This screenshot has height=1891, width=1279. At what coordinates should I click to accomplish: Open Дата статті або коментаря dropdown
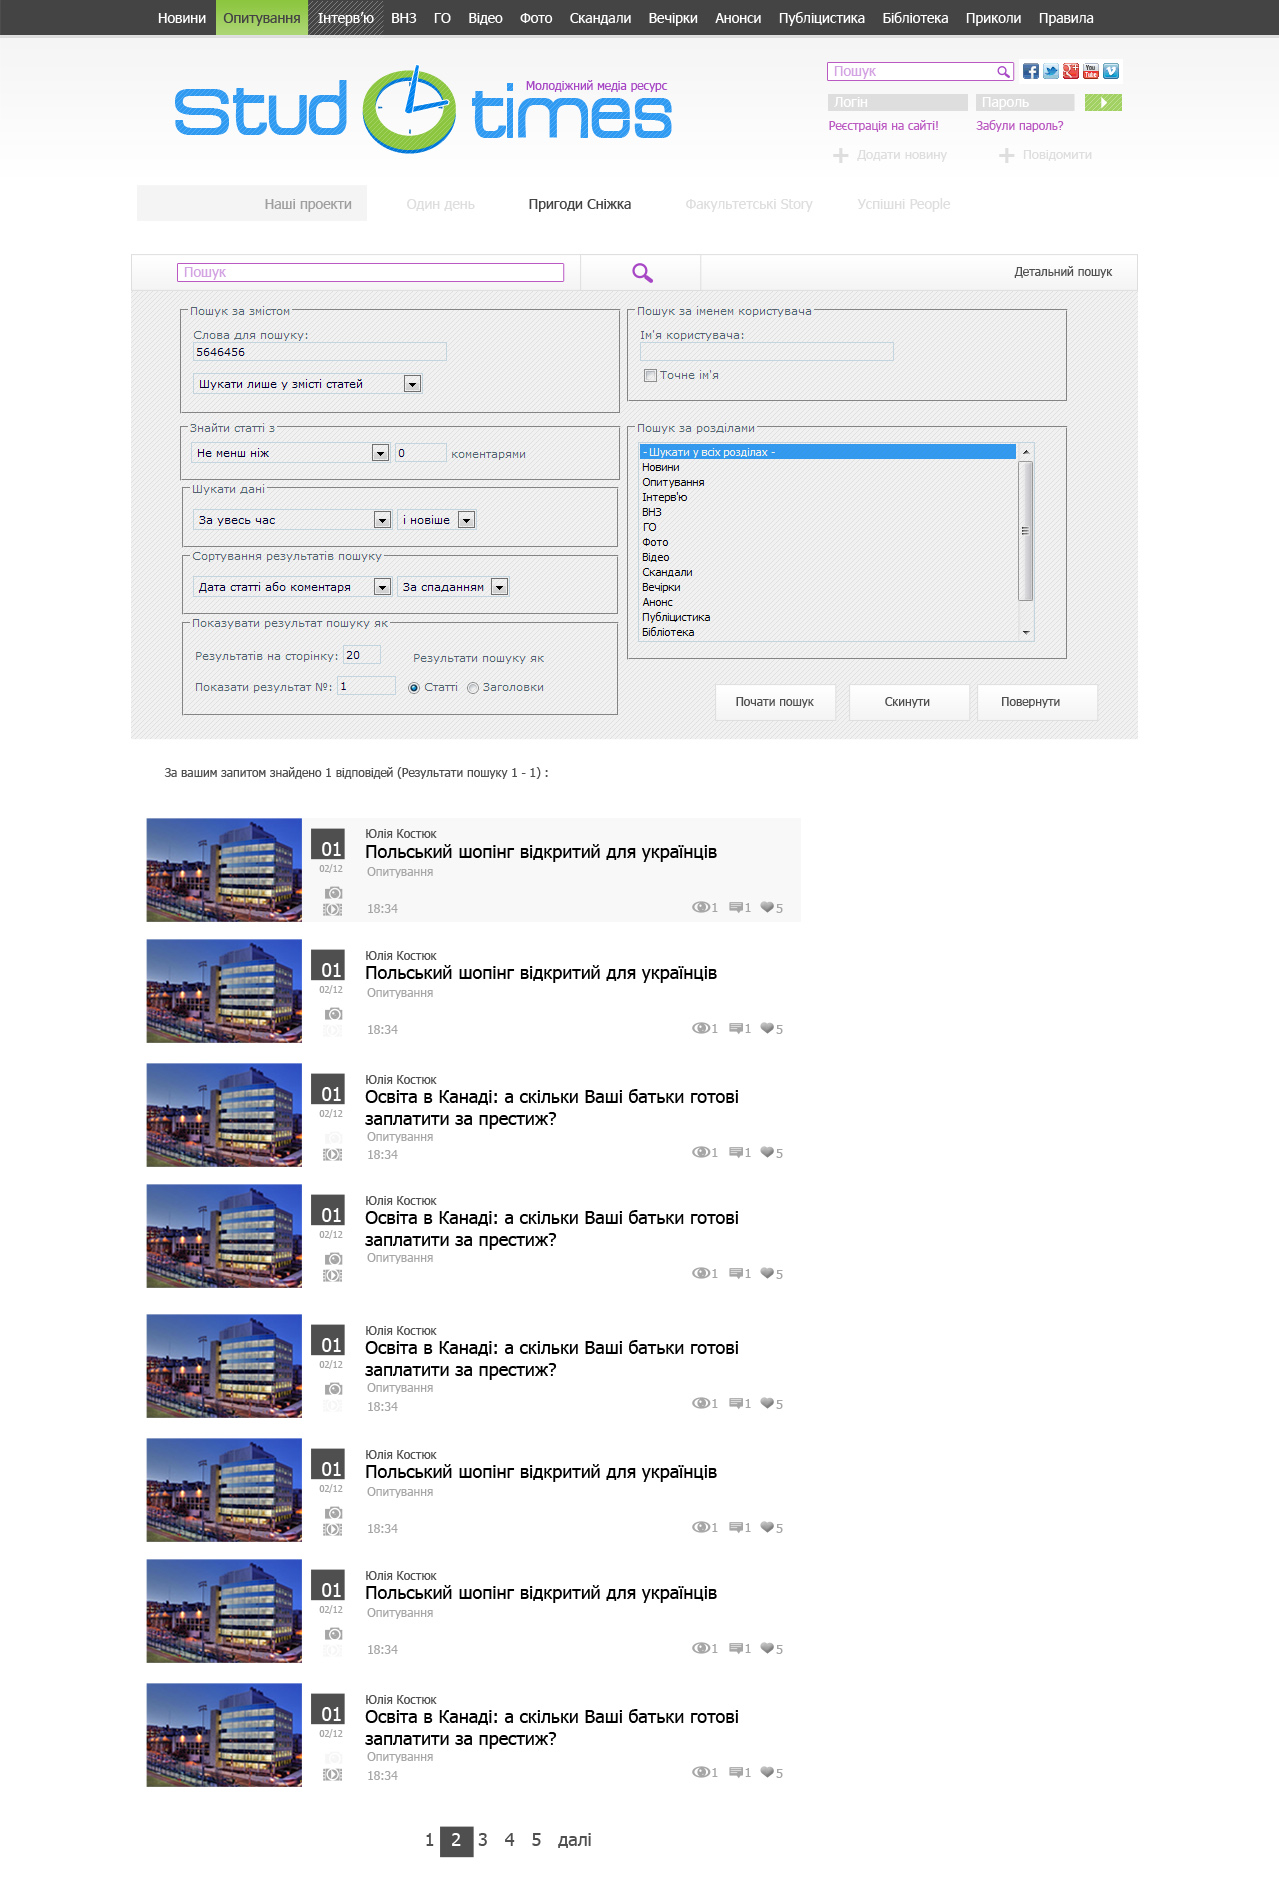[x=292, y=587]
